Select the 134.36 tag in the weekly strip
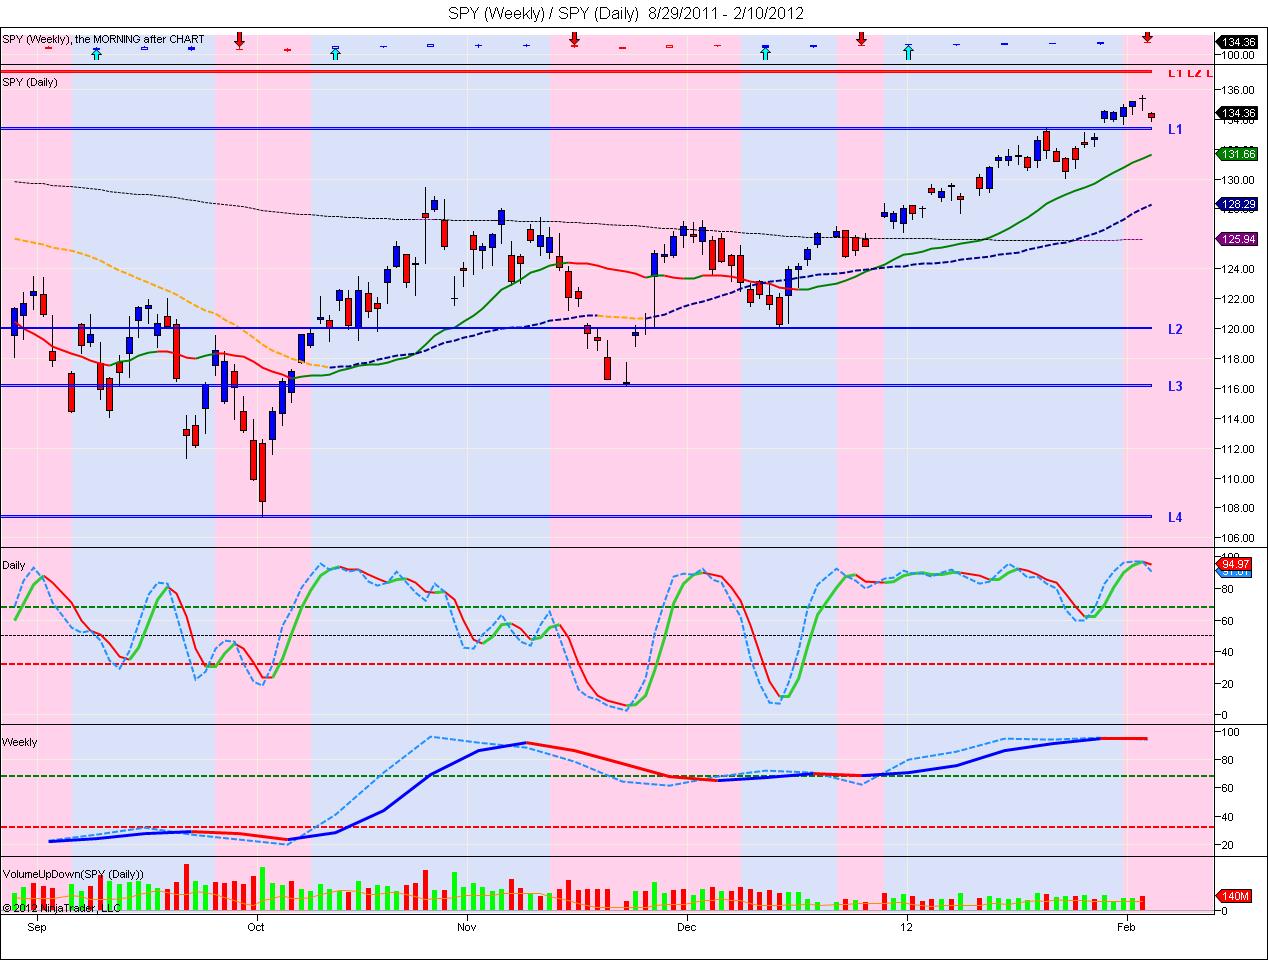1268x960 pixels. (1237, 42)
